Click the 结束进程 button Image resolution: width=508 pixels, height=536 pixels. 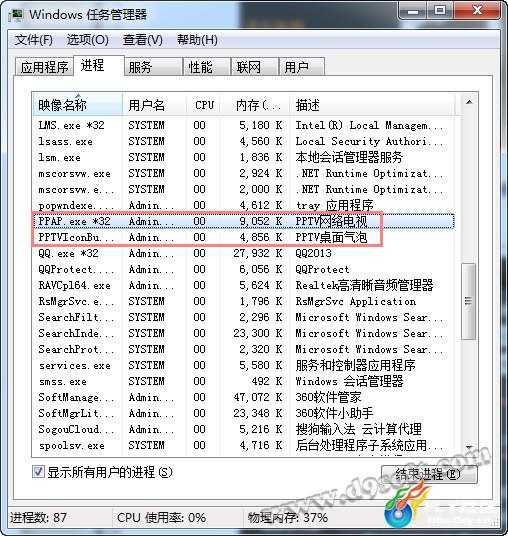pos(429,474)
